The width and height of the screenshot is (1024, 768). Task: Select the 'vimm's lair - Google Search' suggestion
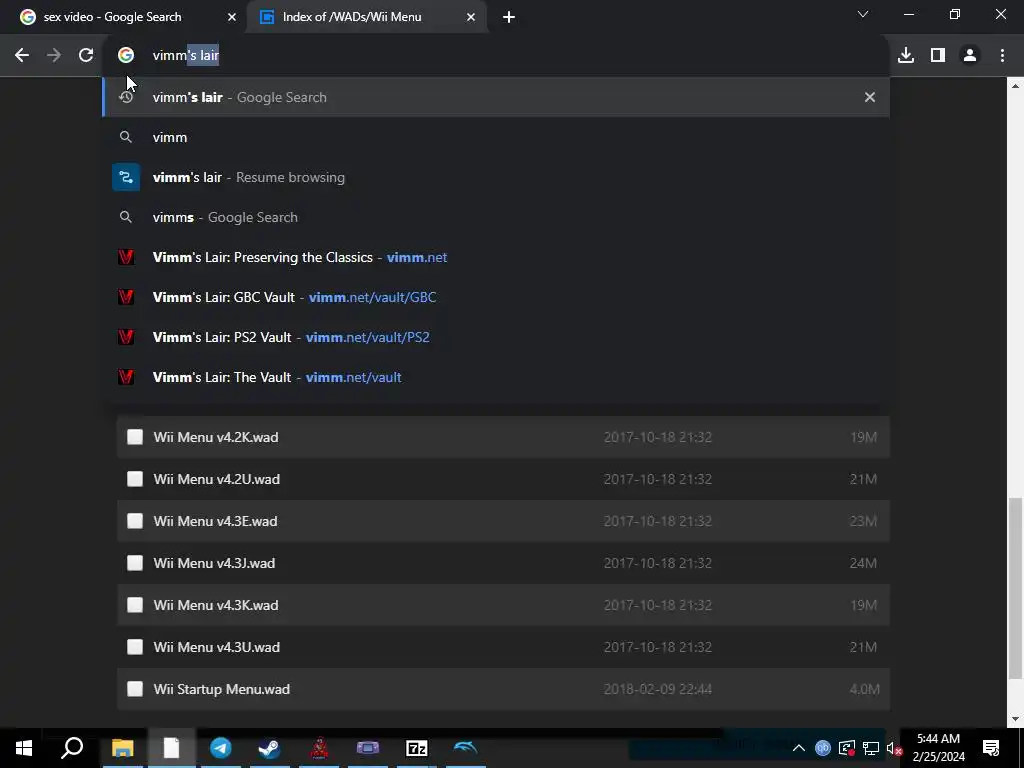496,97
